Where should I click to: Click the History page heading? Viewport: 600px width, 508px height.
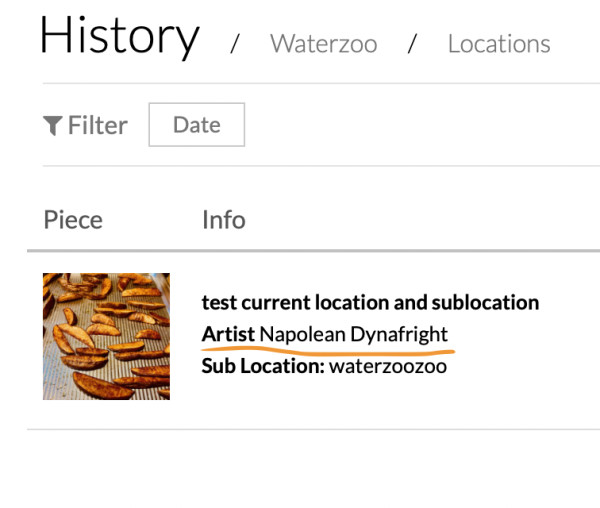point(119,38)
